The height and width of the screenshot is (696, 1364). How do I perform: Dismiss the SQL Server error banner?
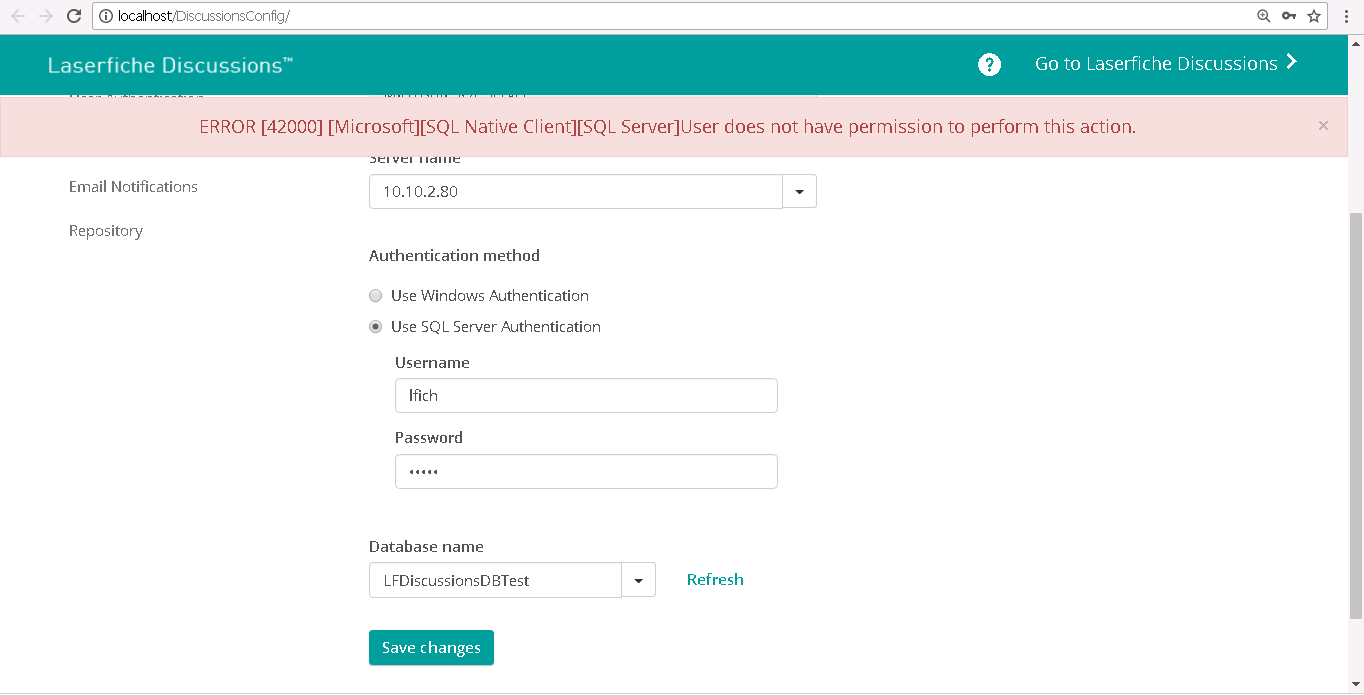click(1323, 126)
